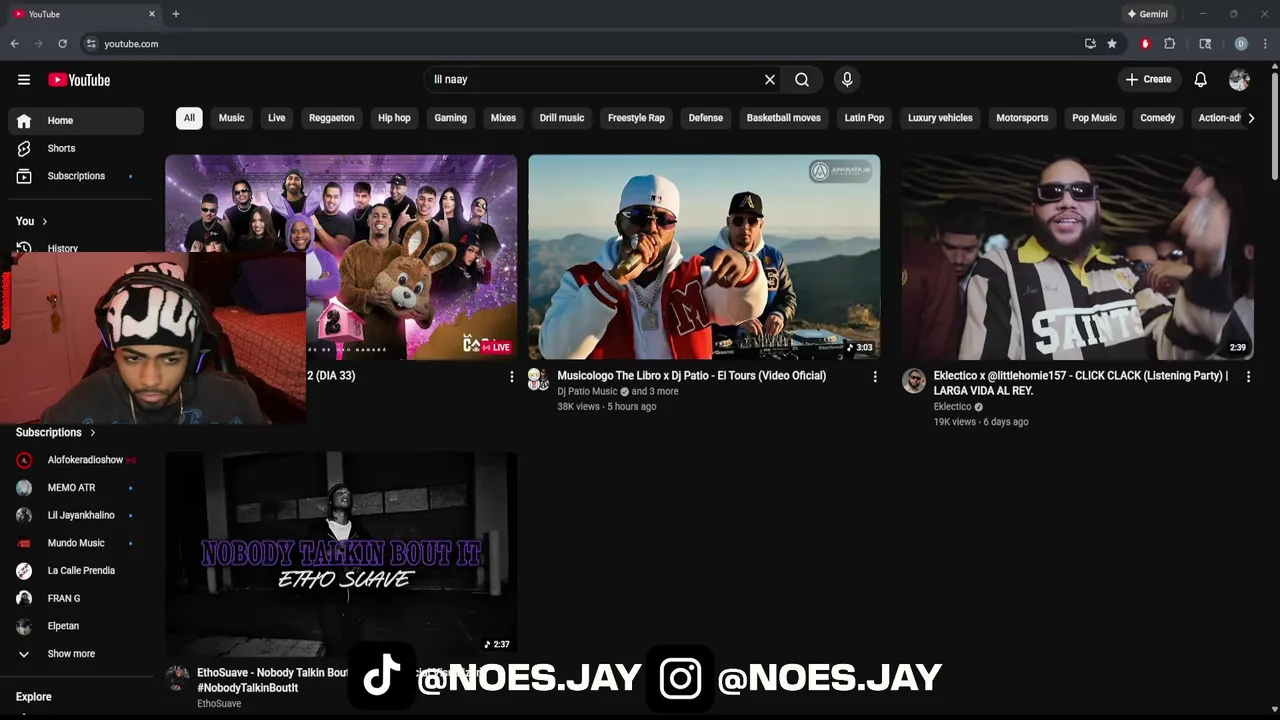Open the Chrome profile avatar
Image resolution: width=1280 pixels, height=720 pixels.
[1241, 44]
